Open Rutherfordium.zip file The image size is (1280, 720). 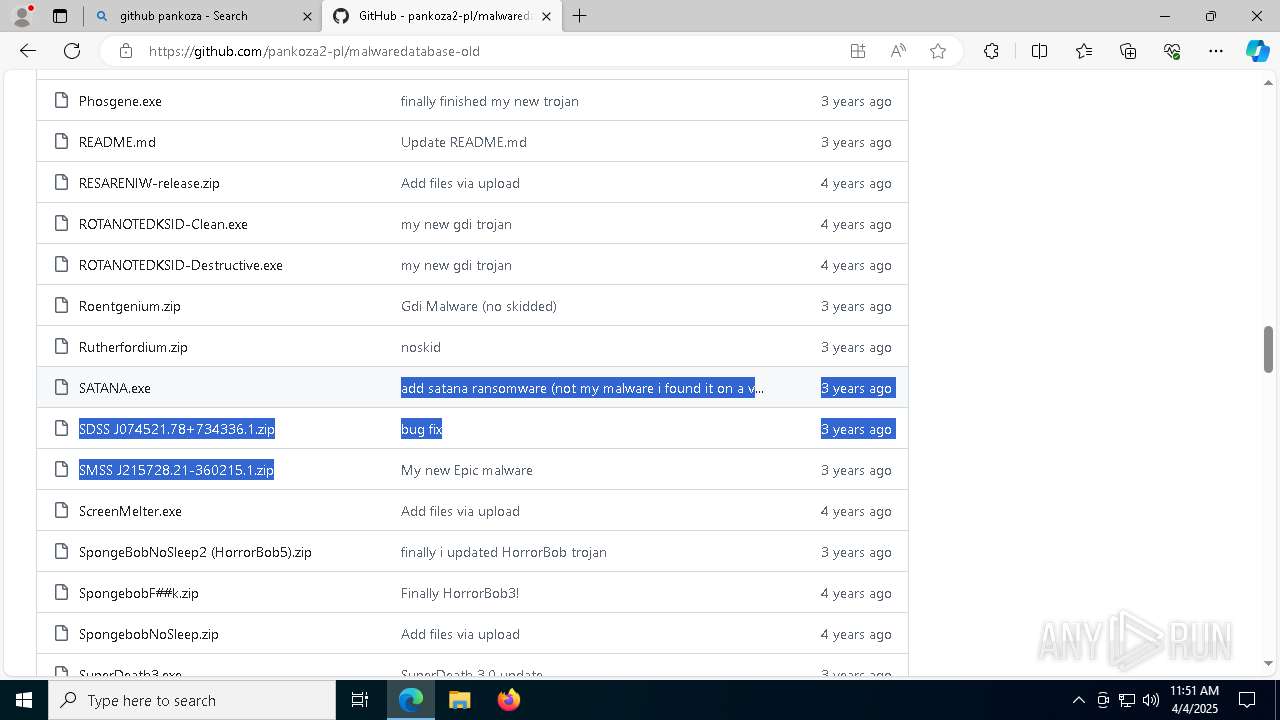(133, 347)
